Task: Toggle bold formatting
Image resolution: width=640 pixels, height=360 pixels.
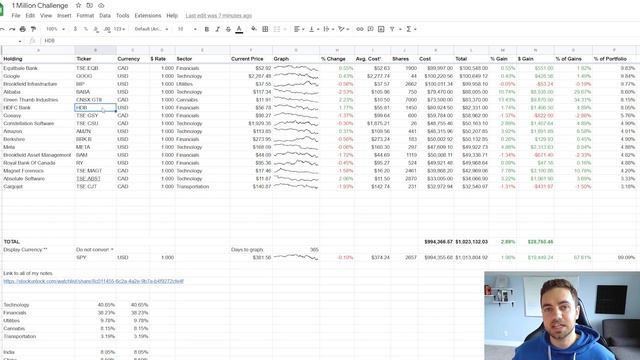Action: (207, 29)
